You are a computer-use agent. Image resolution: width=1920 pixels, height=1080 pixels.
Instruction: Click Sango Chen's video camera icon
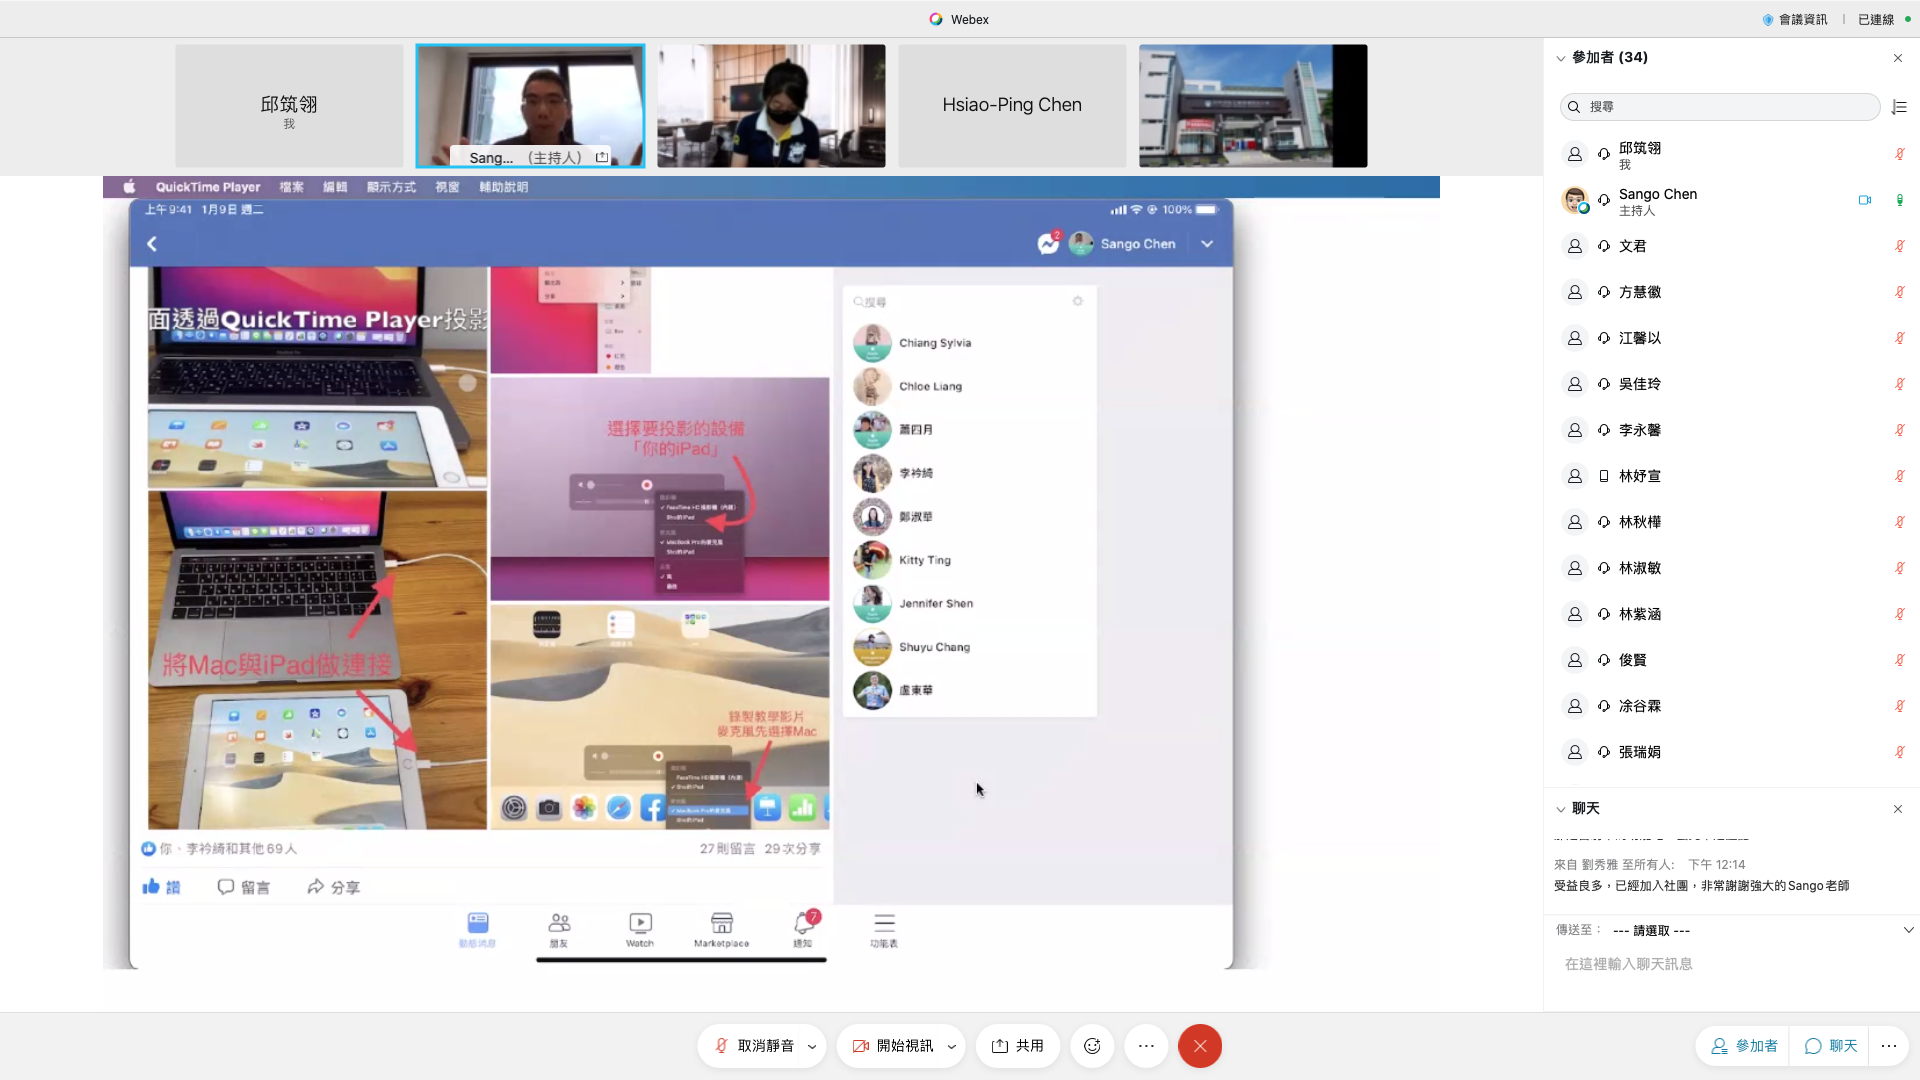point(1865,200)
